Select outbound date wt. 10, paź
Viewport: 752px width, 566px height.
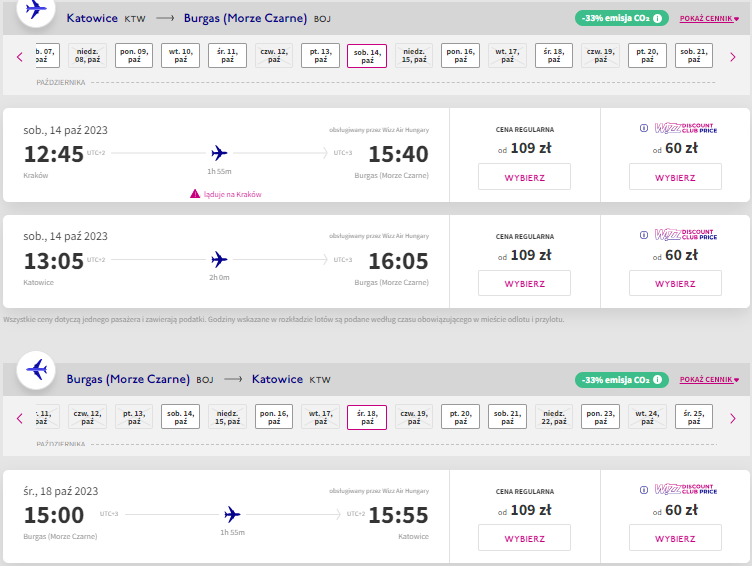tap(180, 55)
